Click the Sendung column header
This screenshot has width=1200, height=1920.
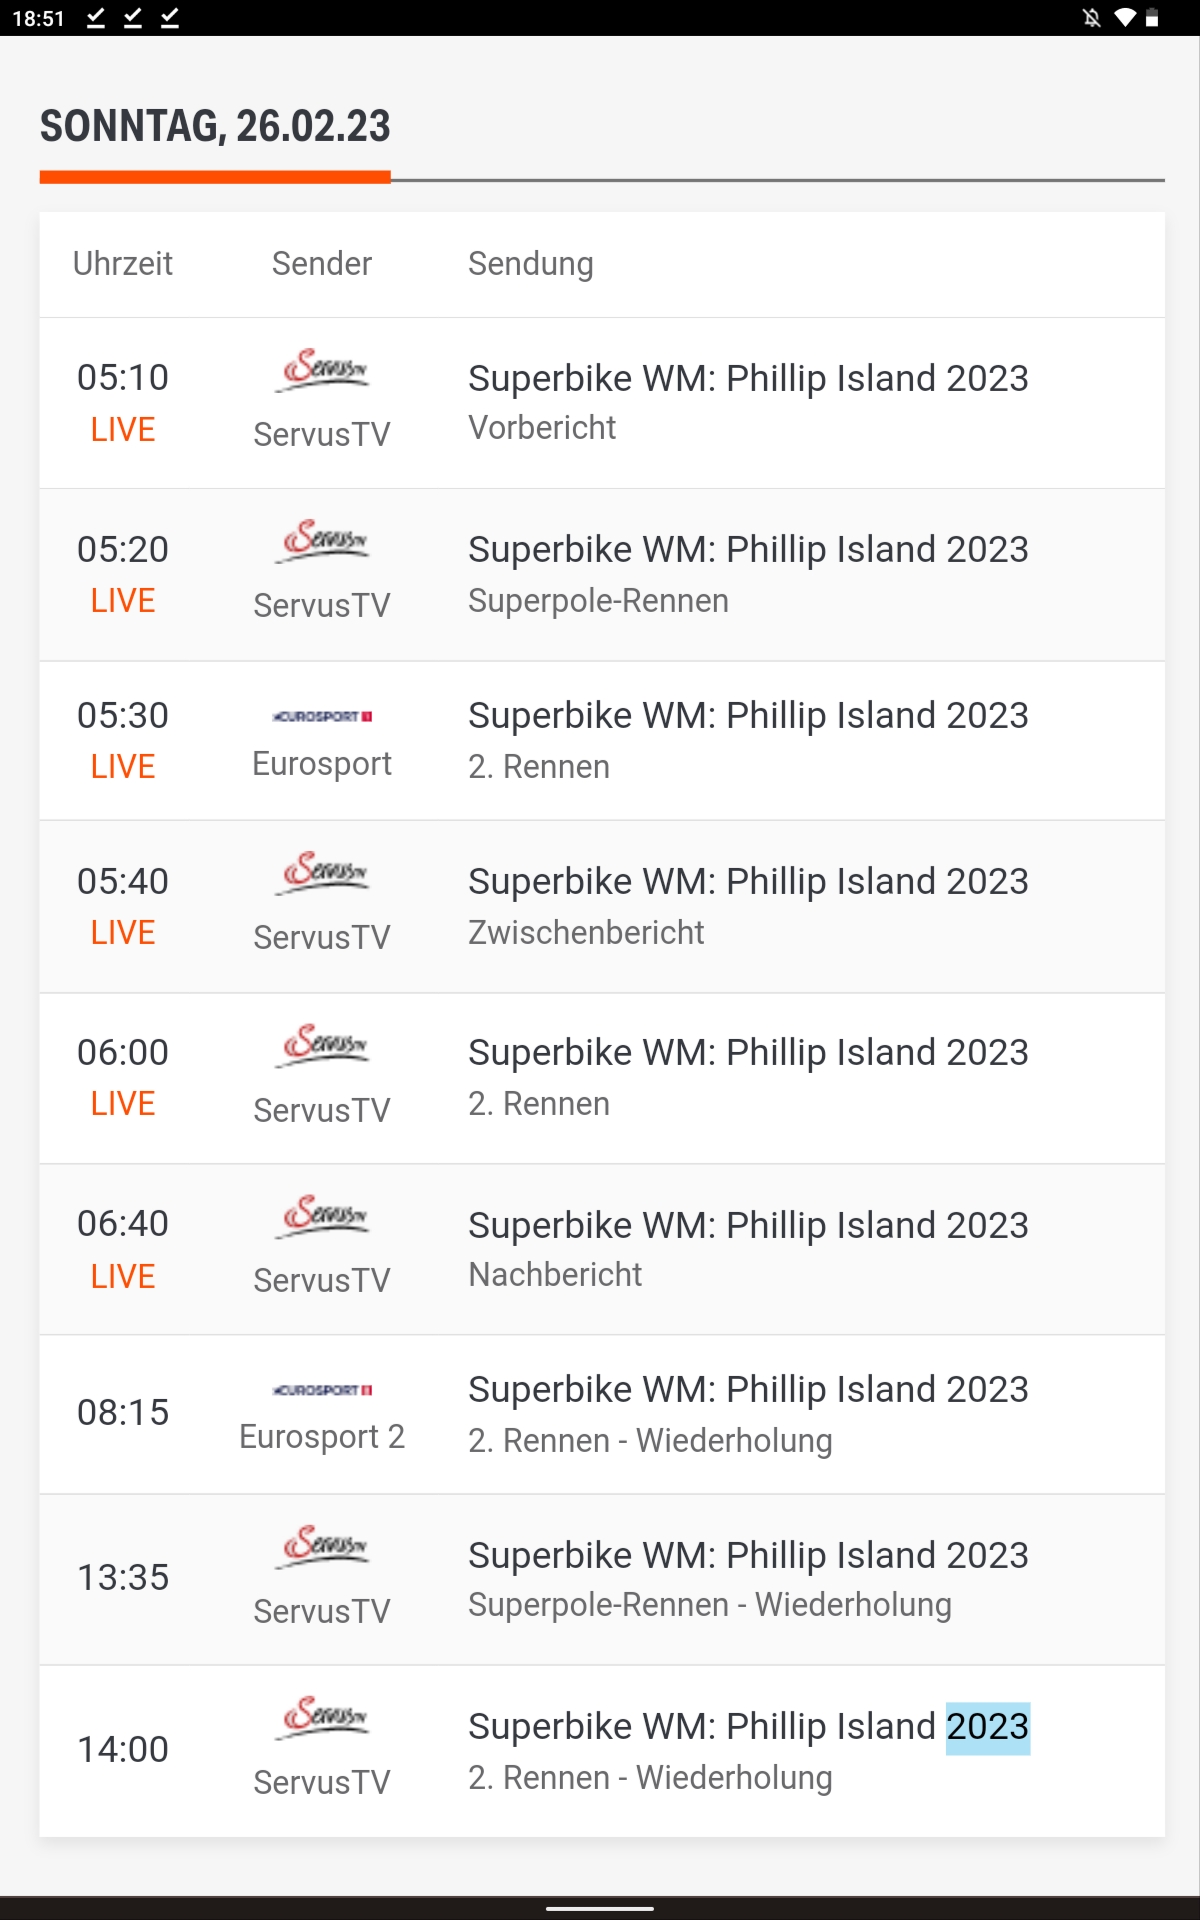(x=531, y=264)
